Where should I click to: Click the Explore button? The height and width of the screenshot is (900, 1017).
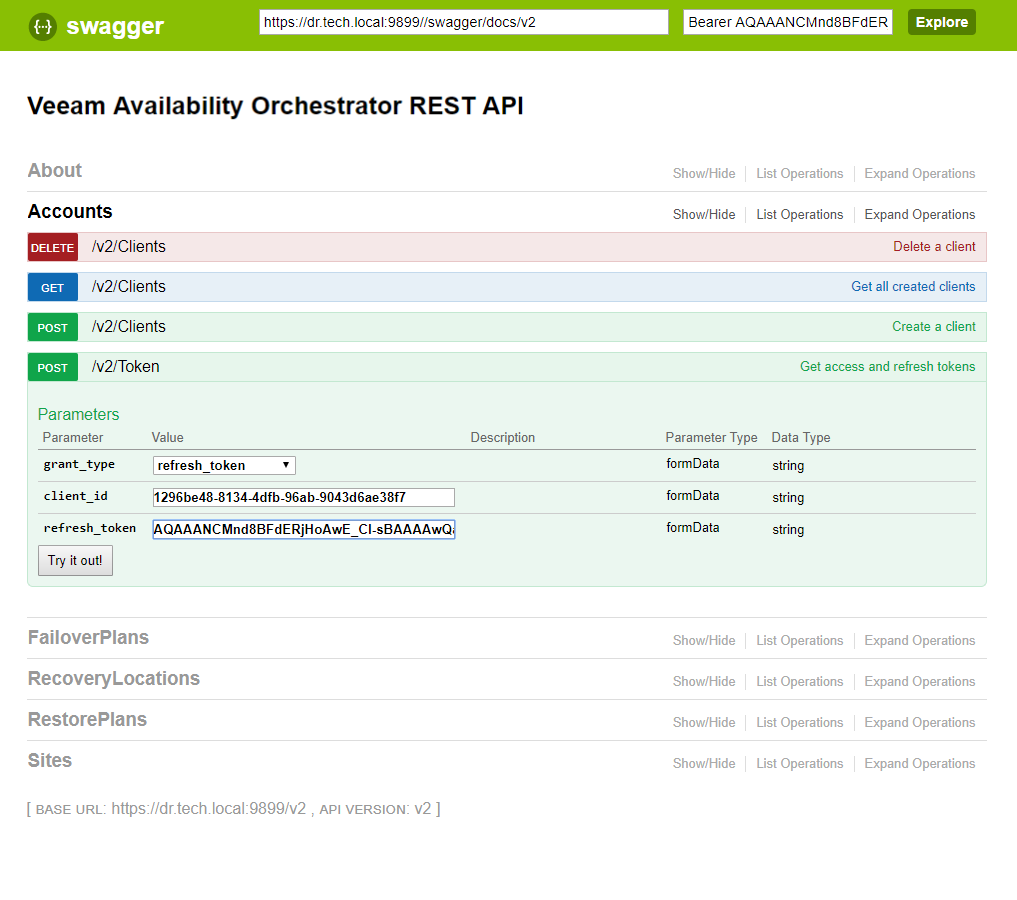[941, 22]
